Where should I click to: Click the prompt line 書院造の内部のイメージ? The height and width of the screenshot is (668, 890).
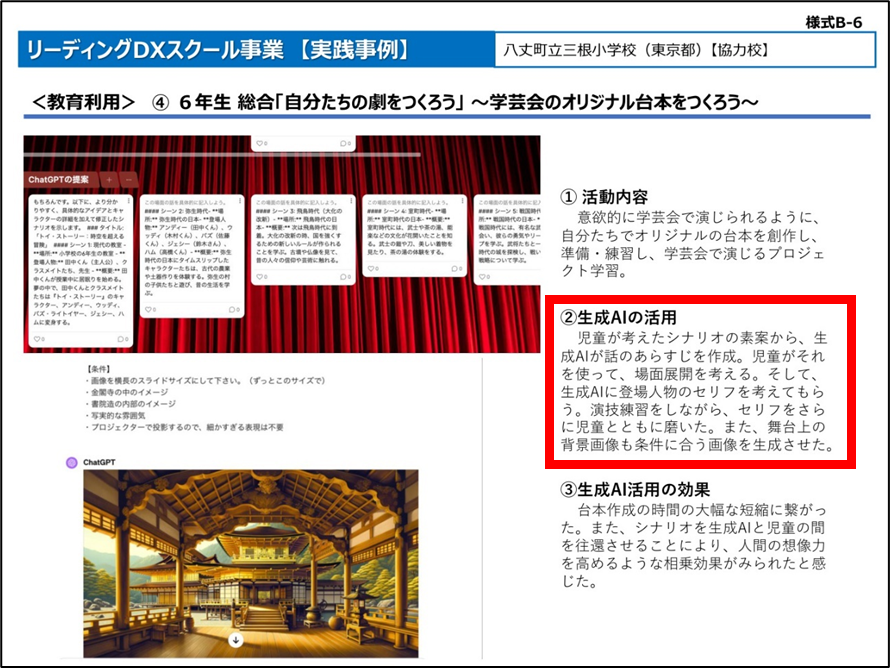pos(130,404)
